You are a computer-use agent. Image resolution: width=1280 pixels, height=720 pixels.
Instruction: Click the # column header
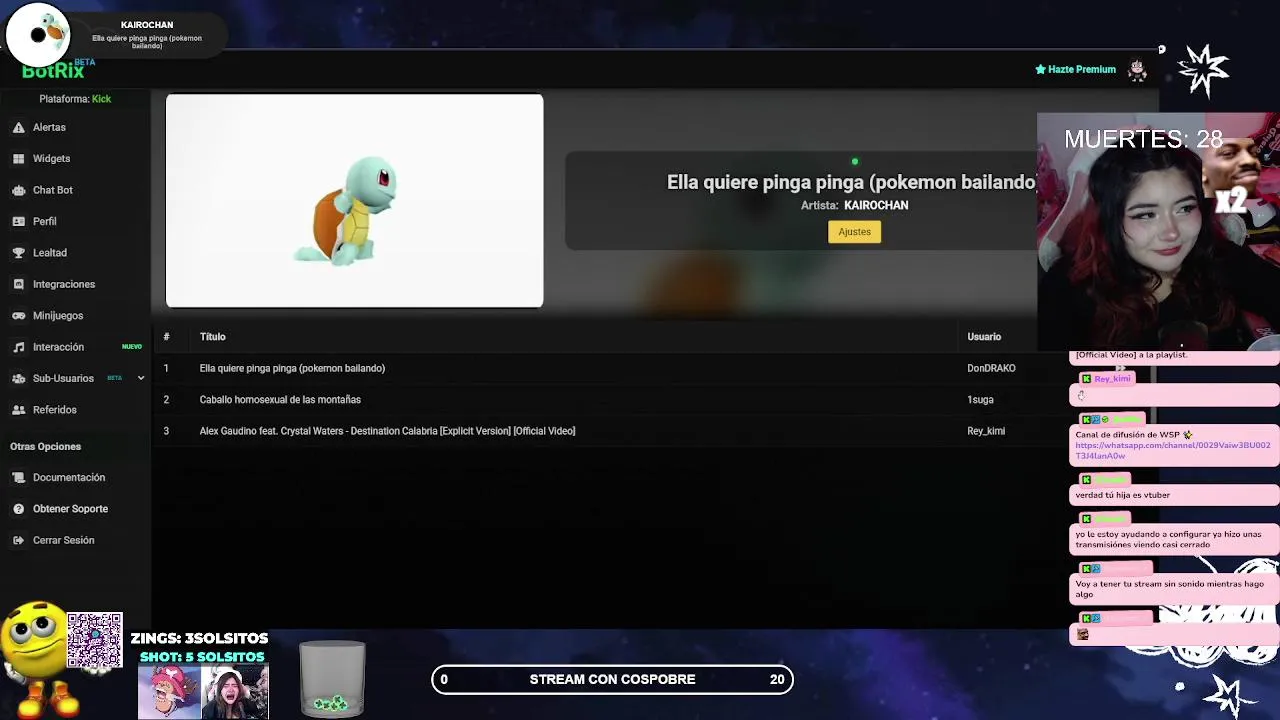click(x=166, y=337)
